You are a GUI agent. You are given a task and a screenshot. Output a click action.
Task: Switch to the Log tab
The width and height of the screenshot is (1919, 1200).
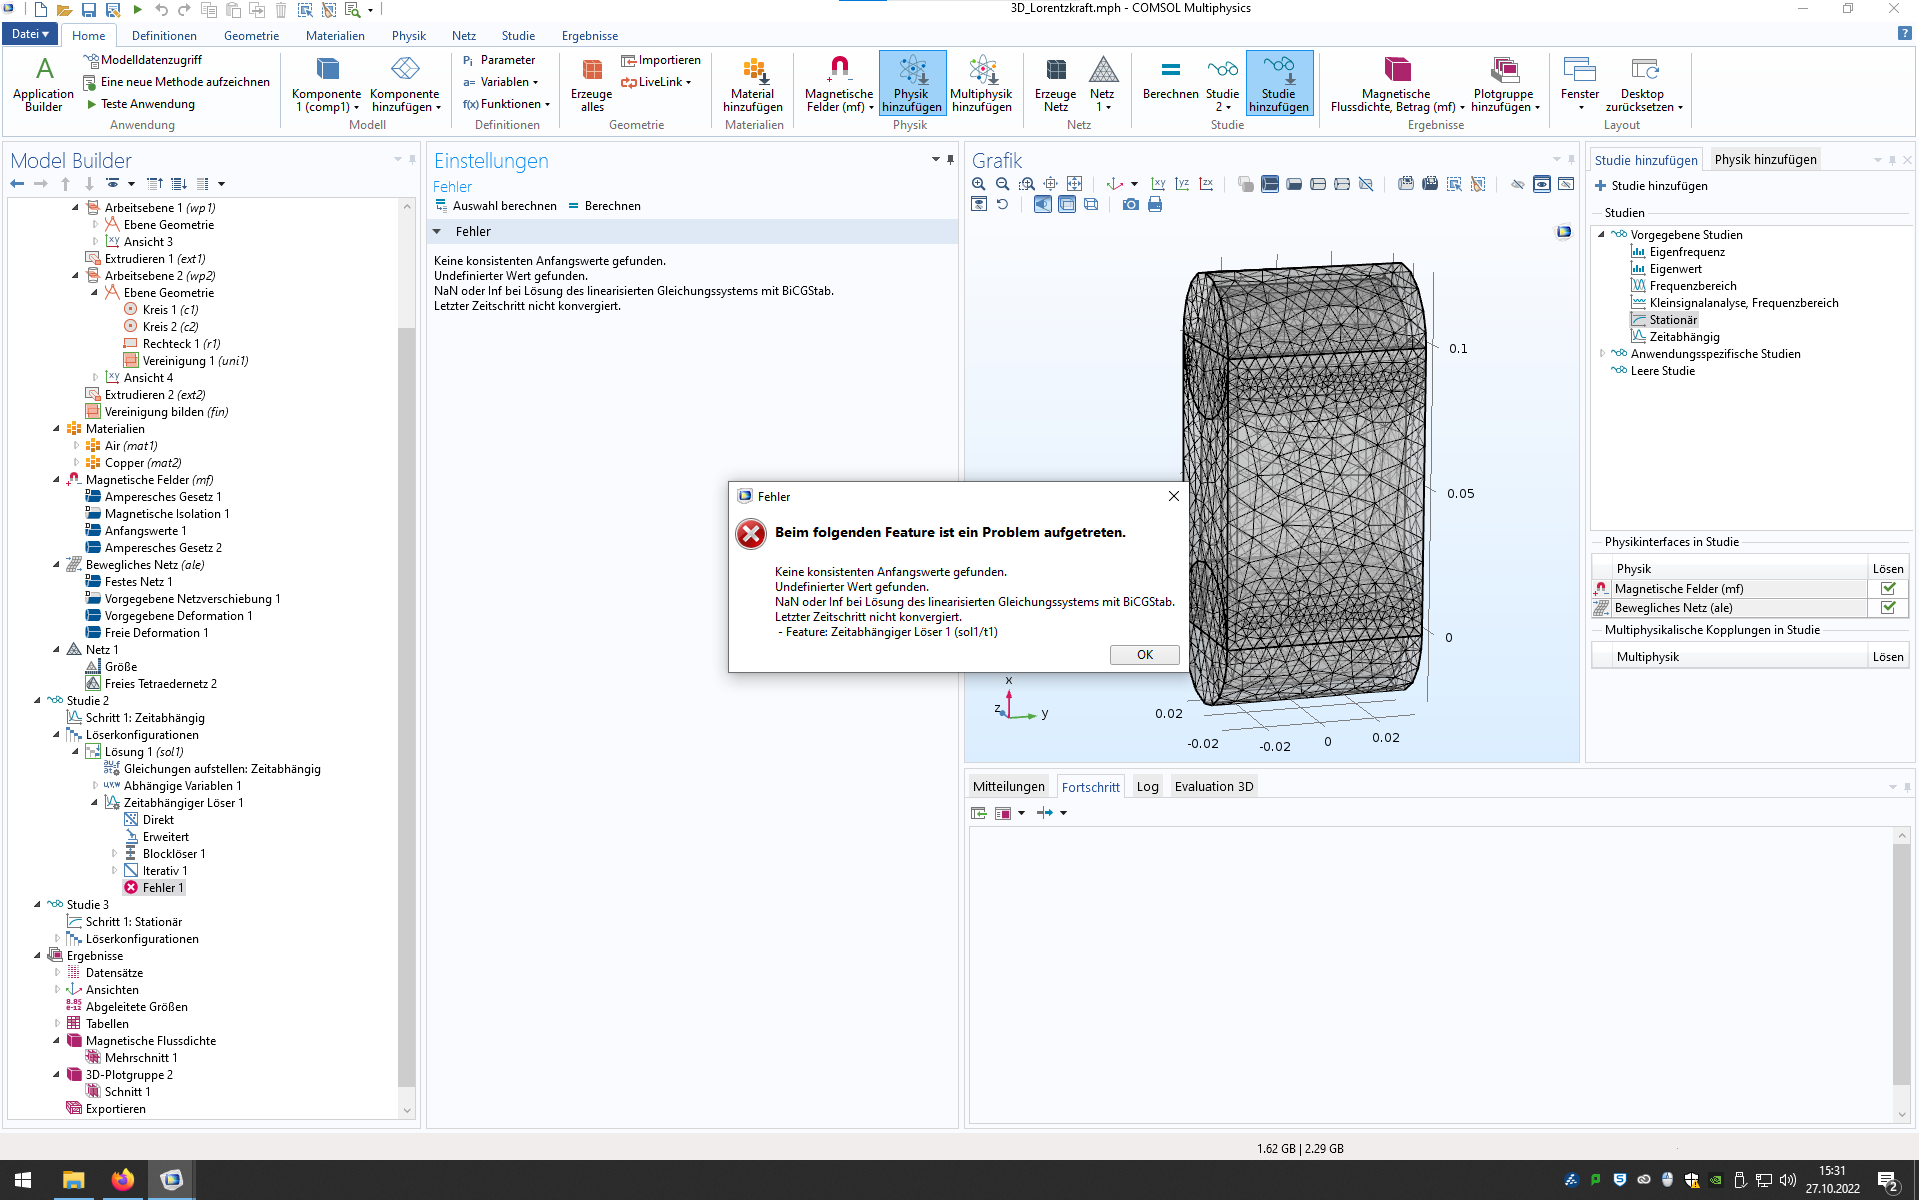(x=1147, y=787)
